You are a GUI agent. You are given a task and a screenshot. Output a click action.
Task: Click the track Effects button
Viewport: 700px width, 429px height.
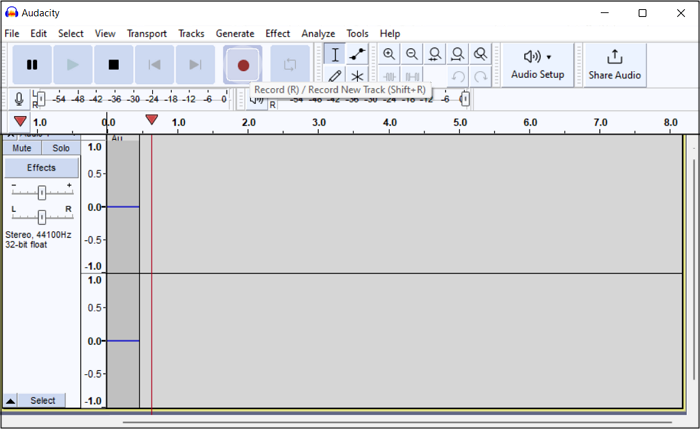(x=41, y=168)
